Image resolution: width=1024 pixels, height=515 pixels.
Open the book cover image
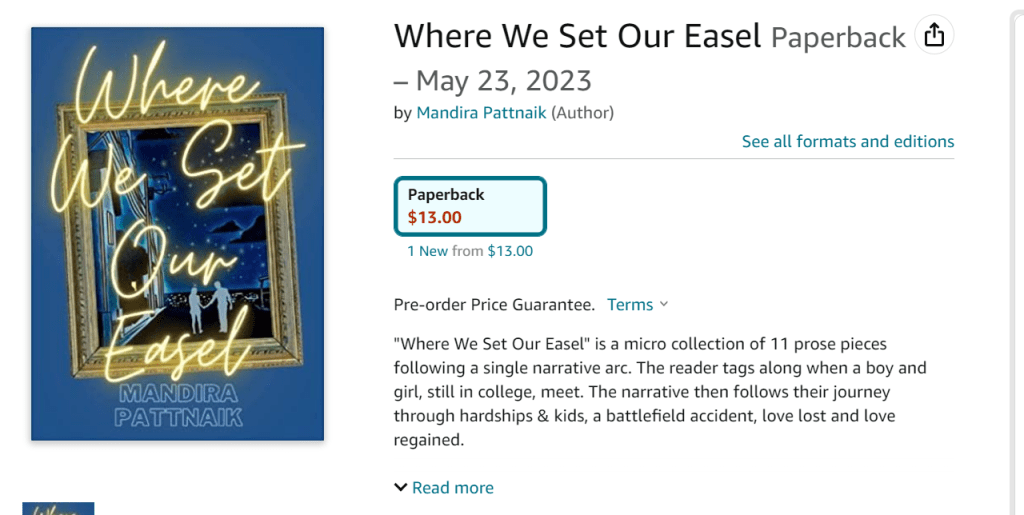(x=177, y=233)
